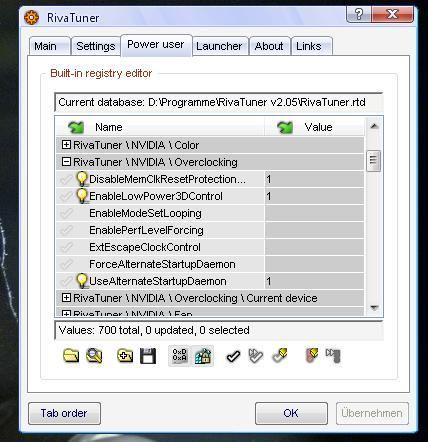Click the black checkmark apply icon
Screen dimensions: 428x442
233,356
